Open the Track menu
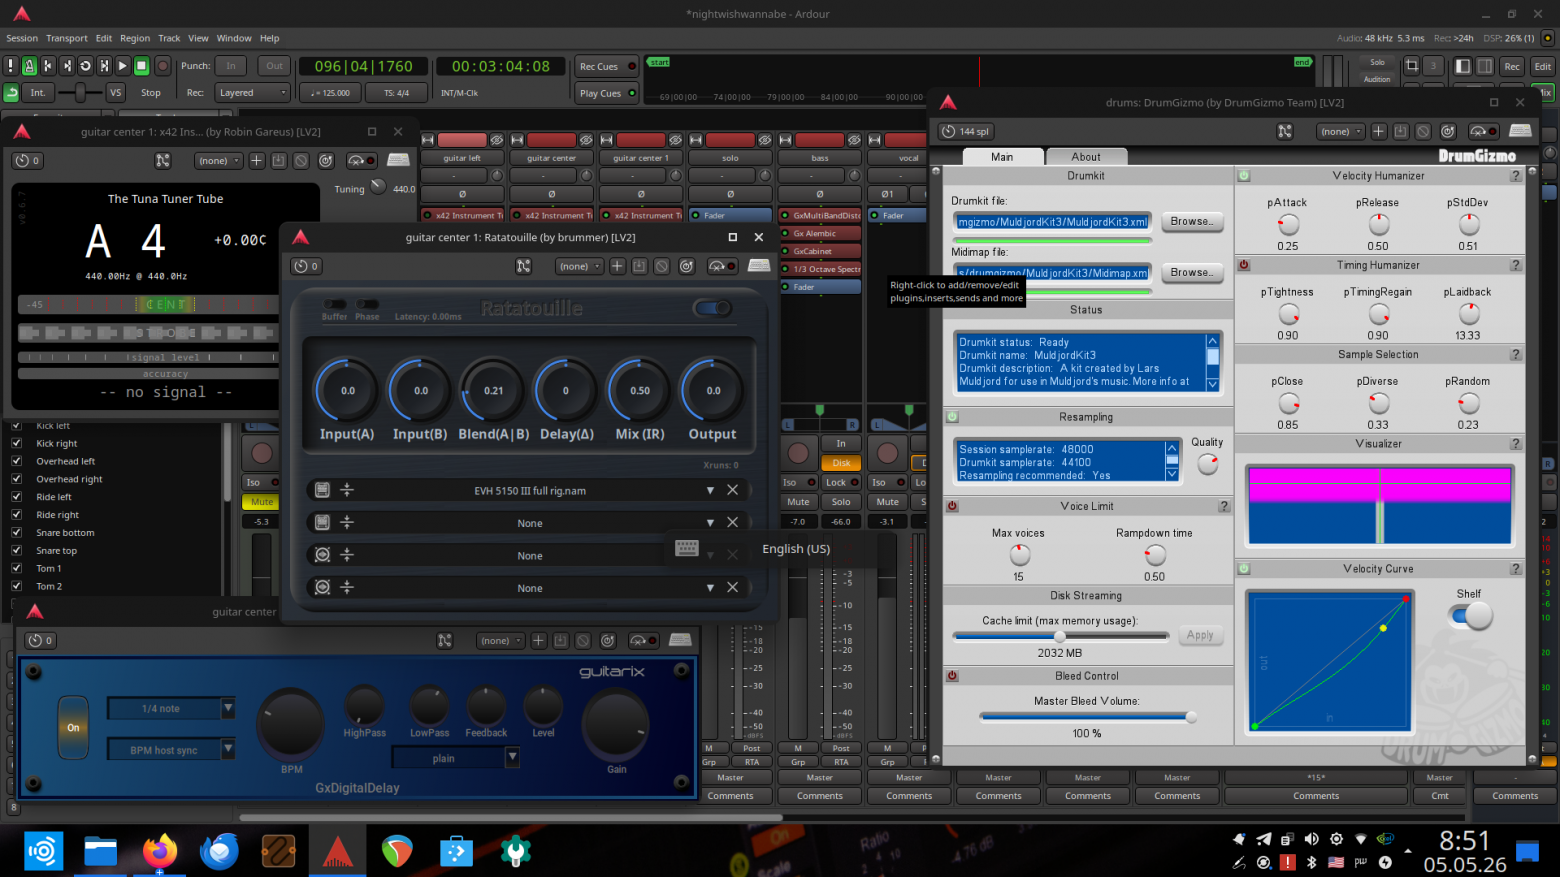The height and width of the screenshot is (877, 1560). (169, 38)
